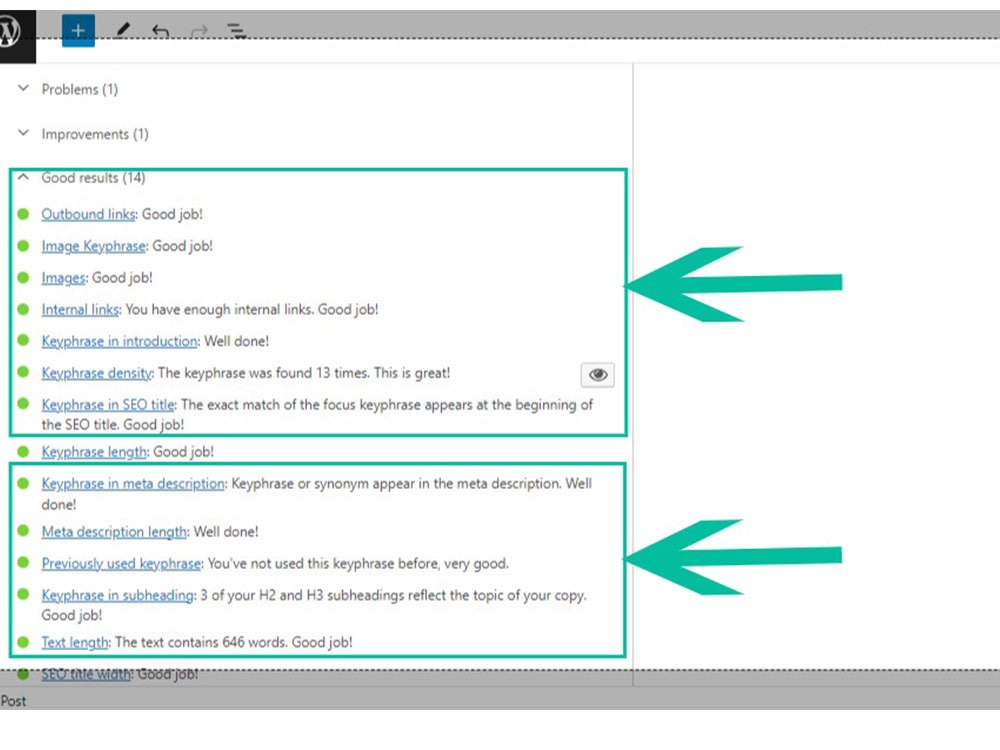Redo the last change

pyautogui.click(x=200, y=30)
